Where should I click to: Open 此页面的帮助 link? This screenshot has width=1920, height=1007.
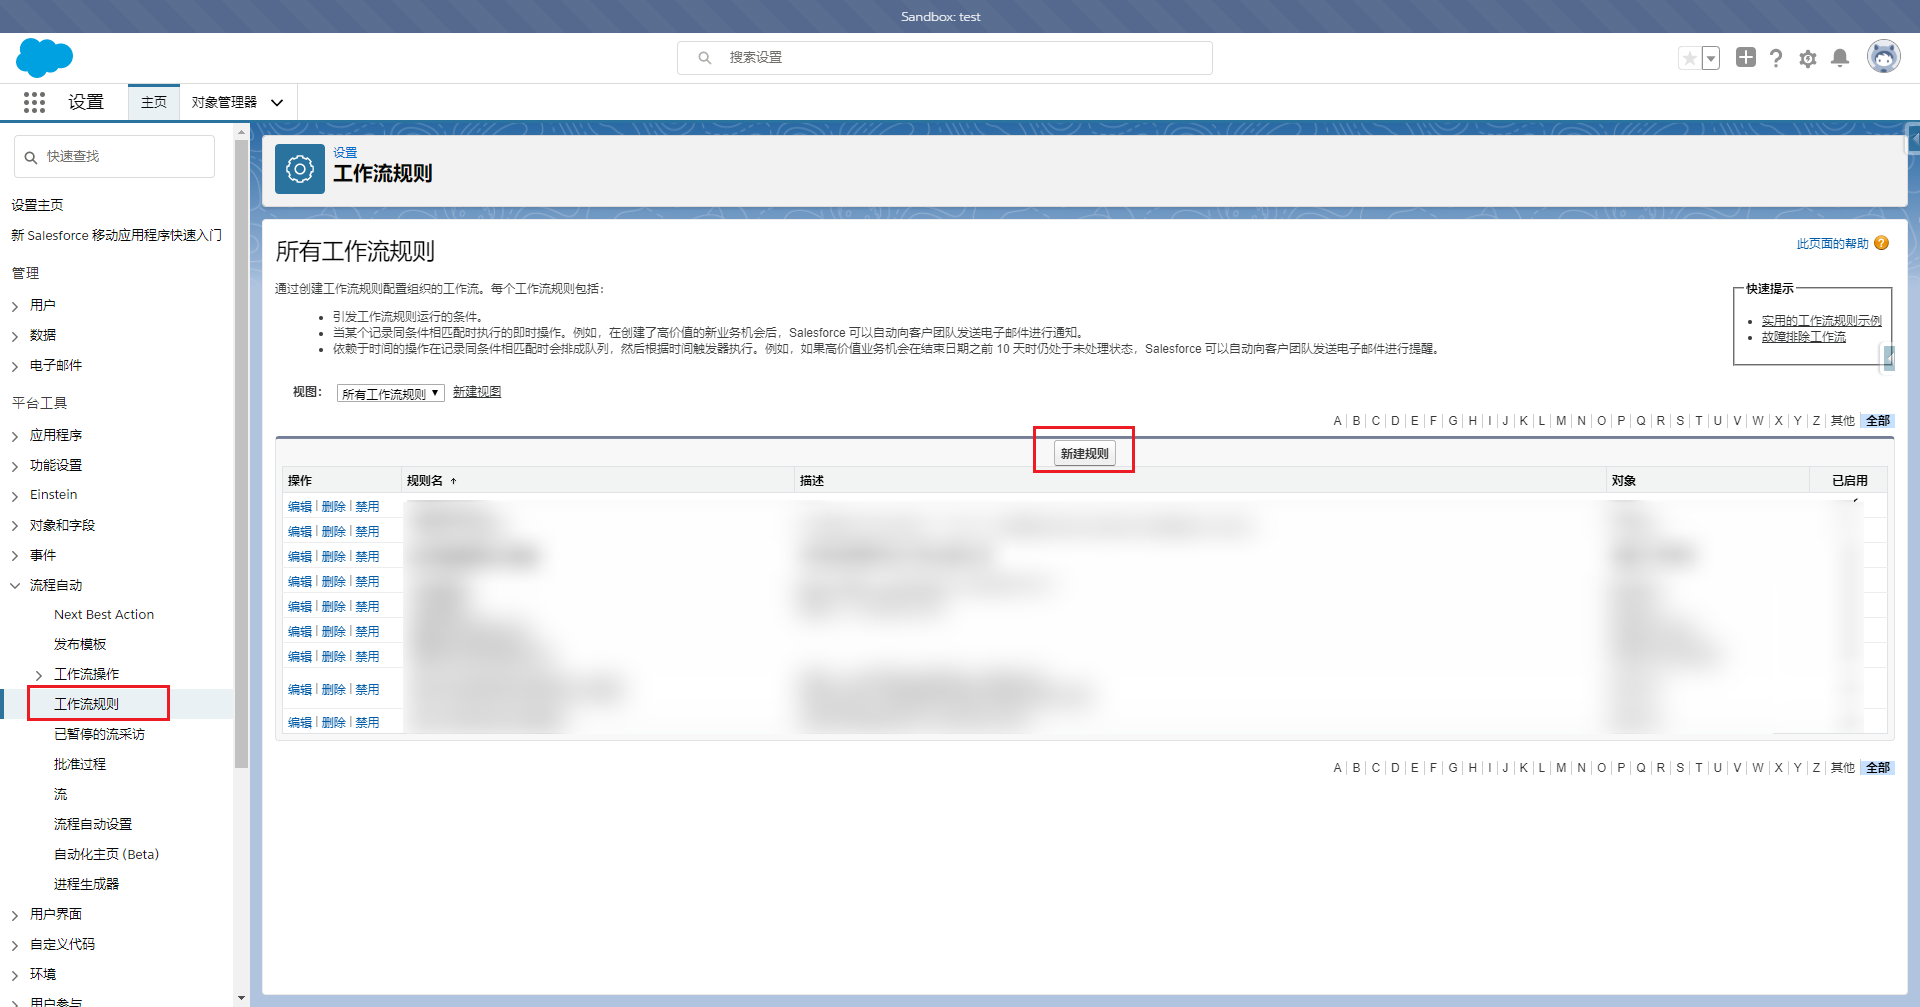point(1832,243)
